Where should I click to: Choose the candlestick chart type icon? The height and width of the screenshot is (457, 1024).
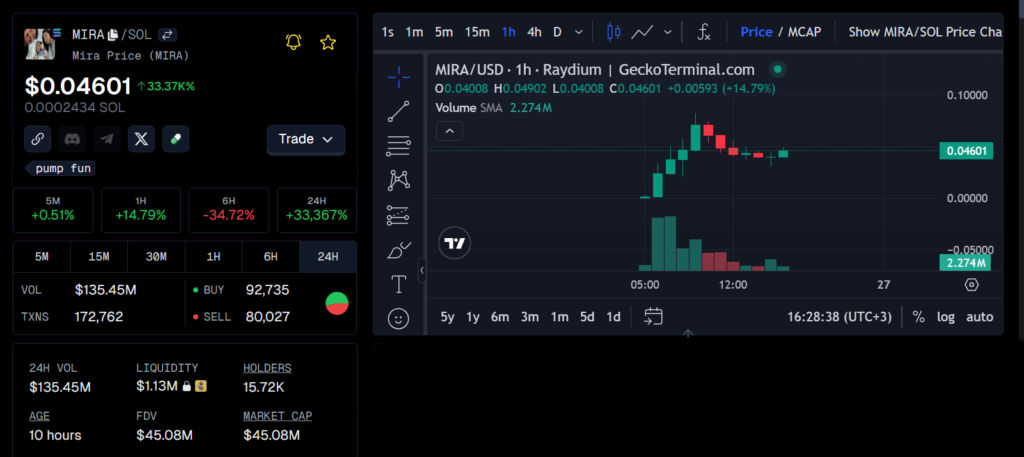(x=613, y=32)
